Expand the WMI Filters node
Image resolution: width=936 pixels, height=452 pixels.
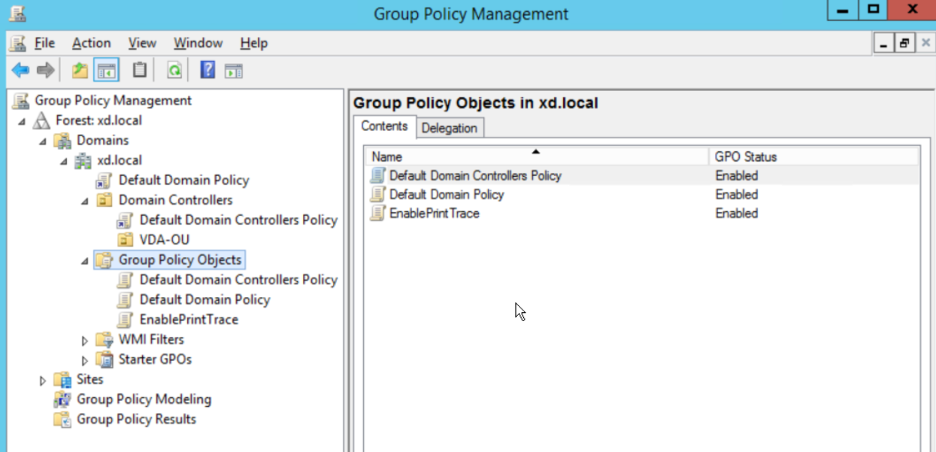tap(85, 340)
